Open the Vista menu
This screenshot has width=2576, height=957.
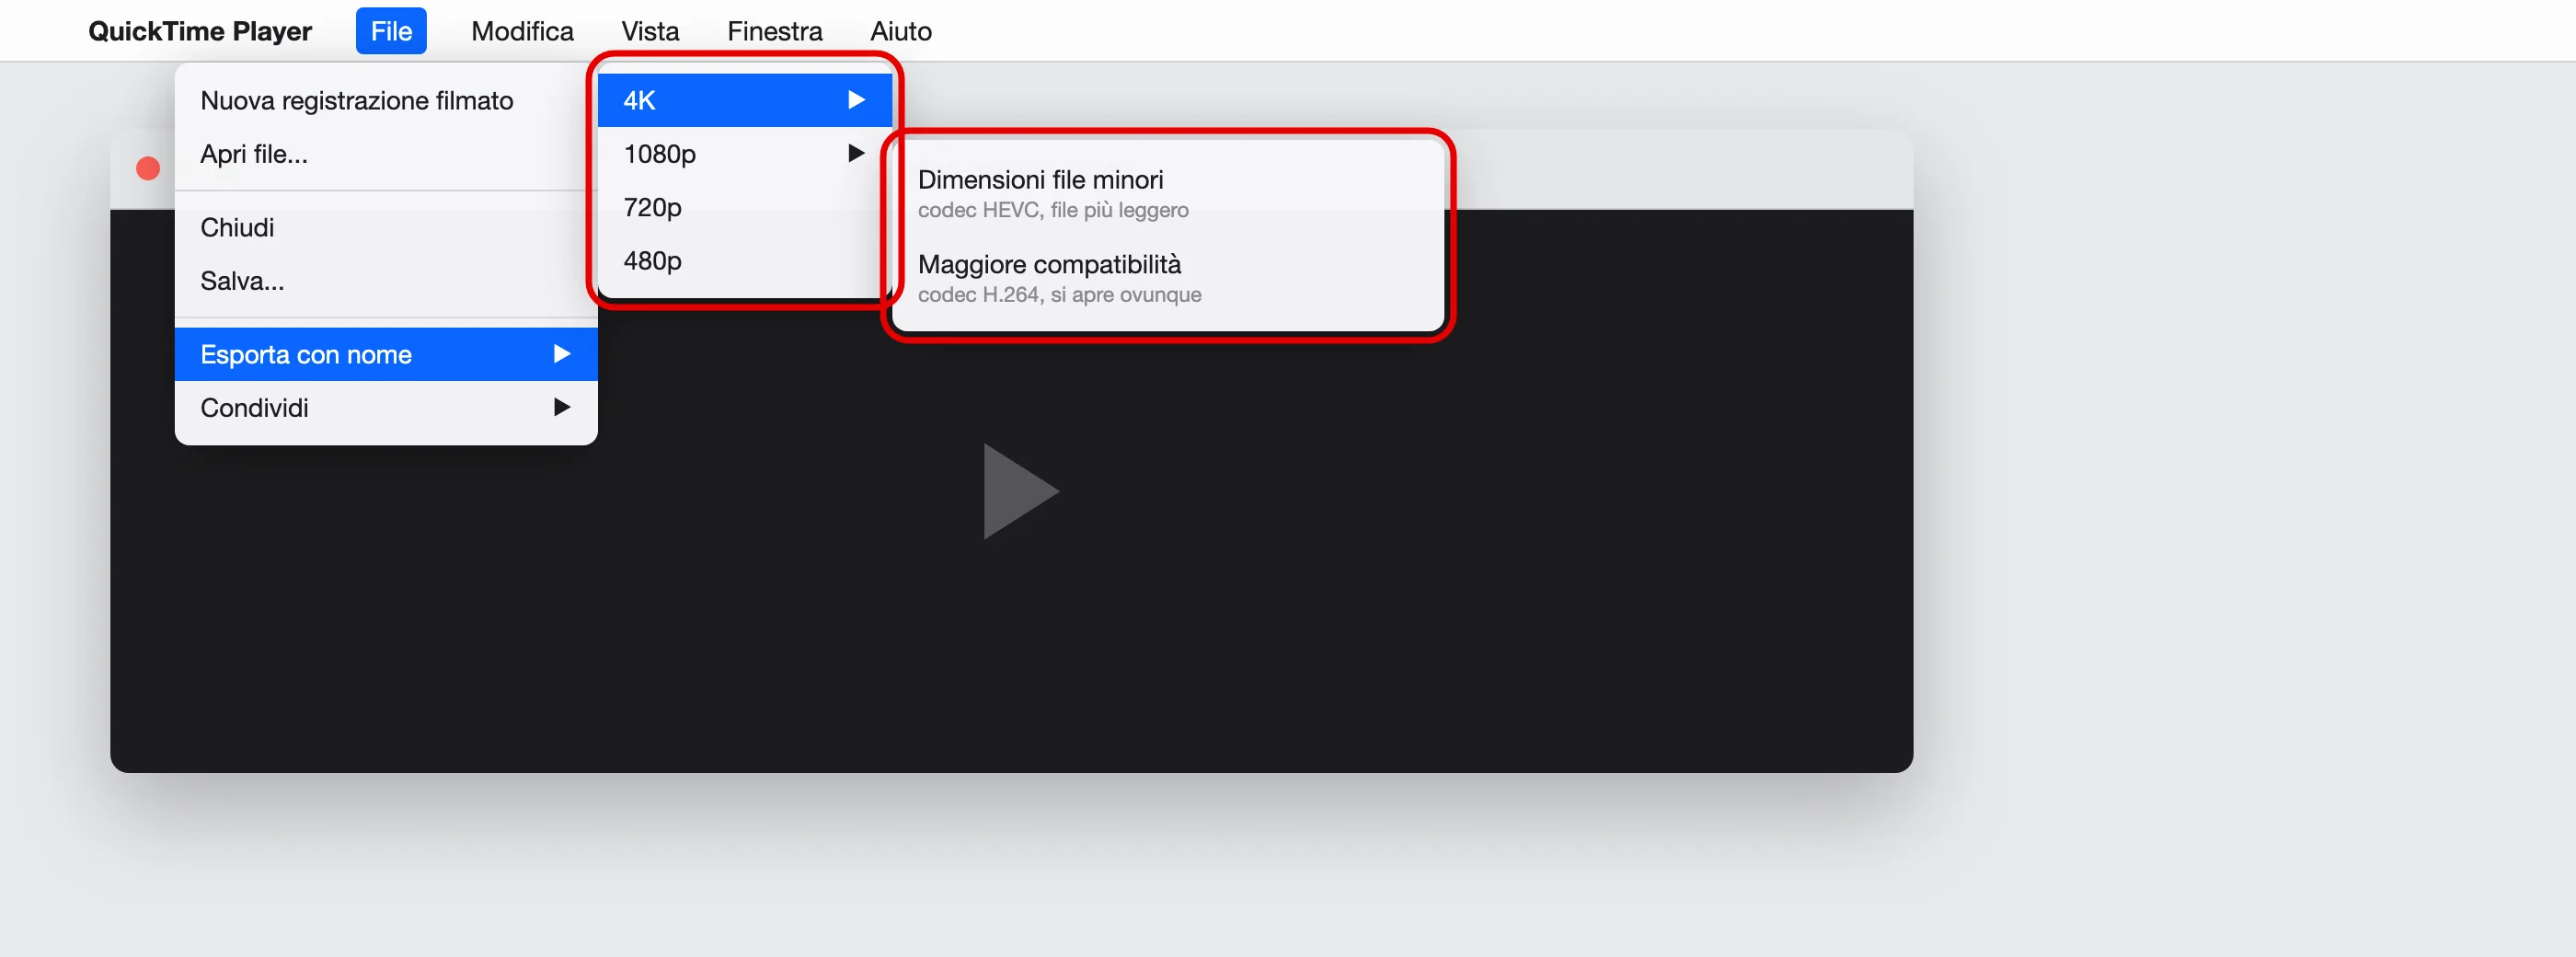coord(650,31)
